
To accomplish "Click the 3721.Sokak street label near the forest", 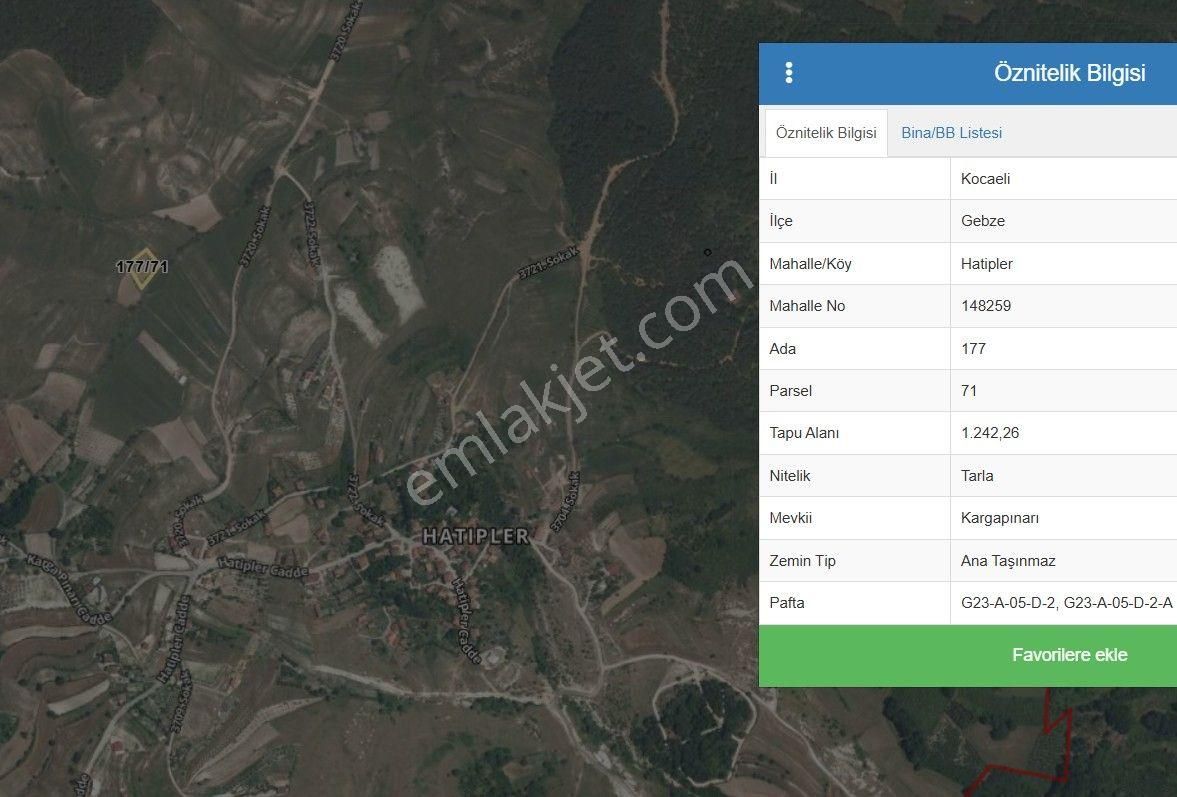I will tap(549, 263).
